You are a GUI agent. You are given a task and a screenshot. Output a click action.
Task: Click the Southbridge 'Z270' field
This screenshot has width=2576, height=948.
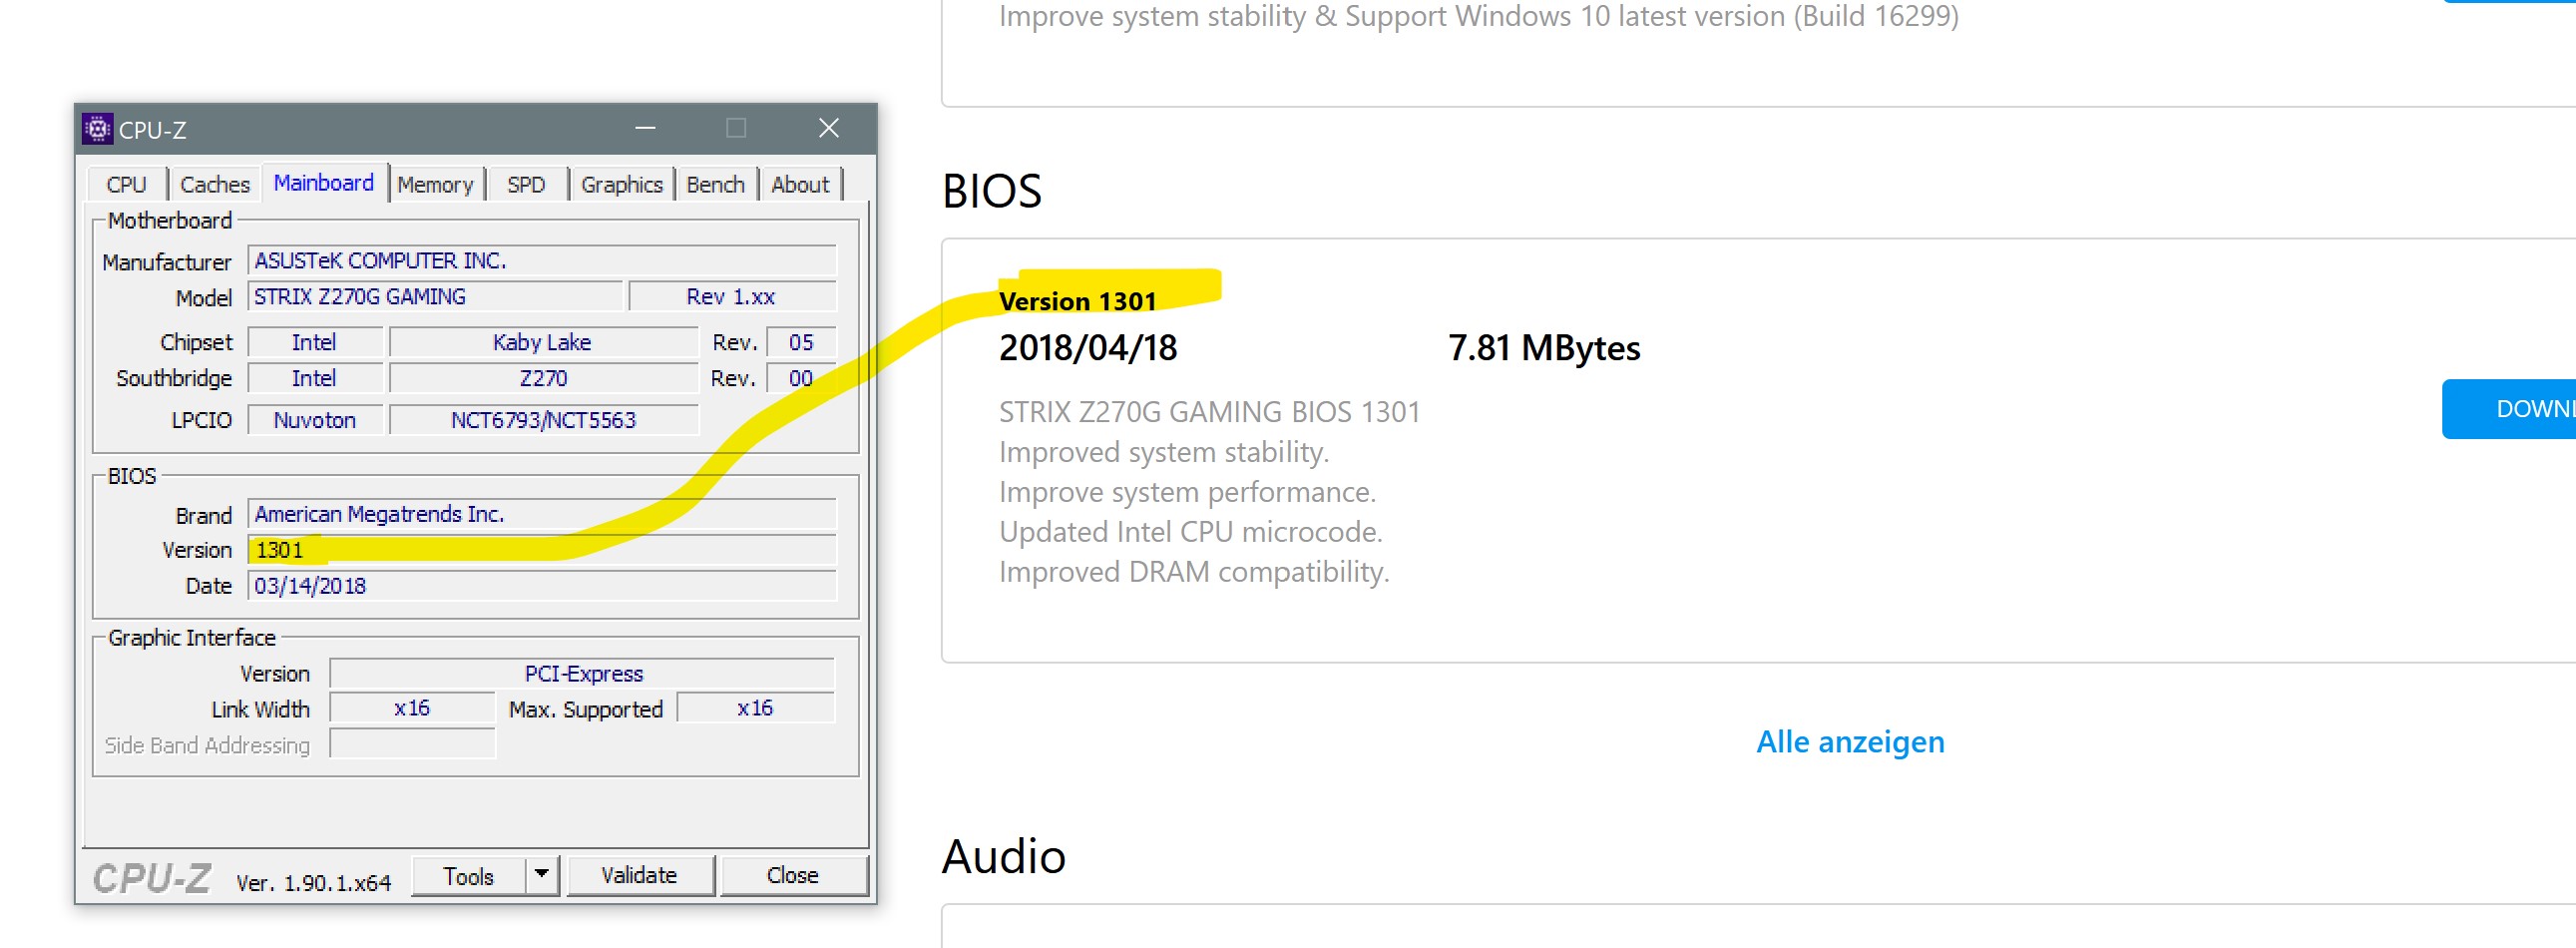(543, 379)
